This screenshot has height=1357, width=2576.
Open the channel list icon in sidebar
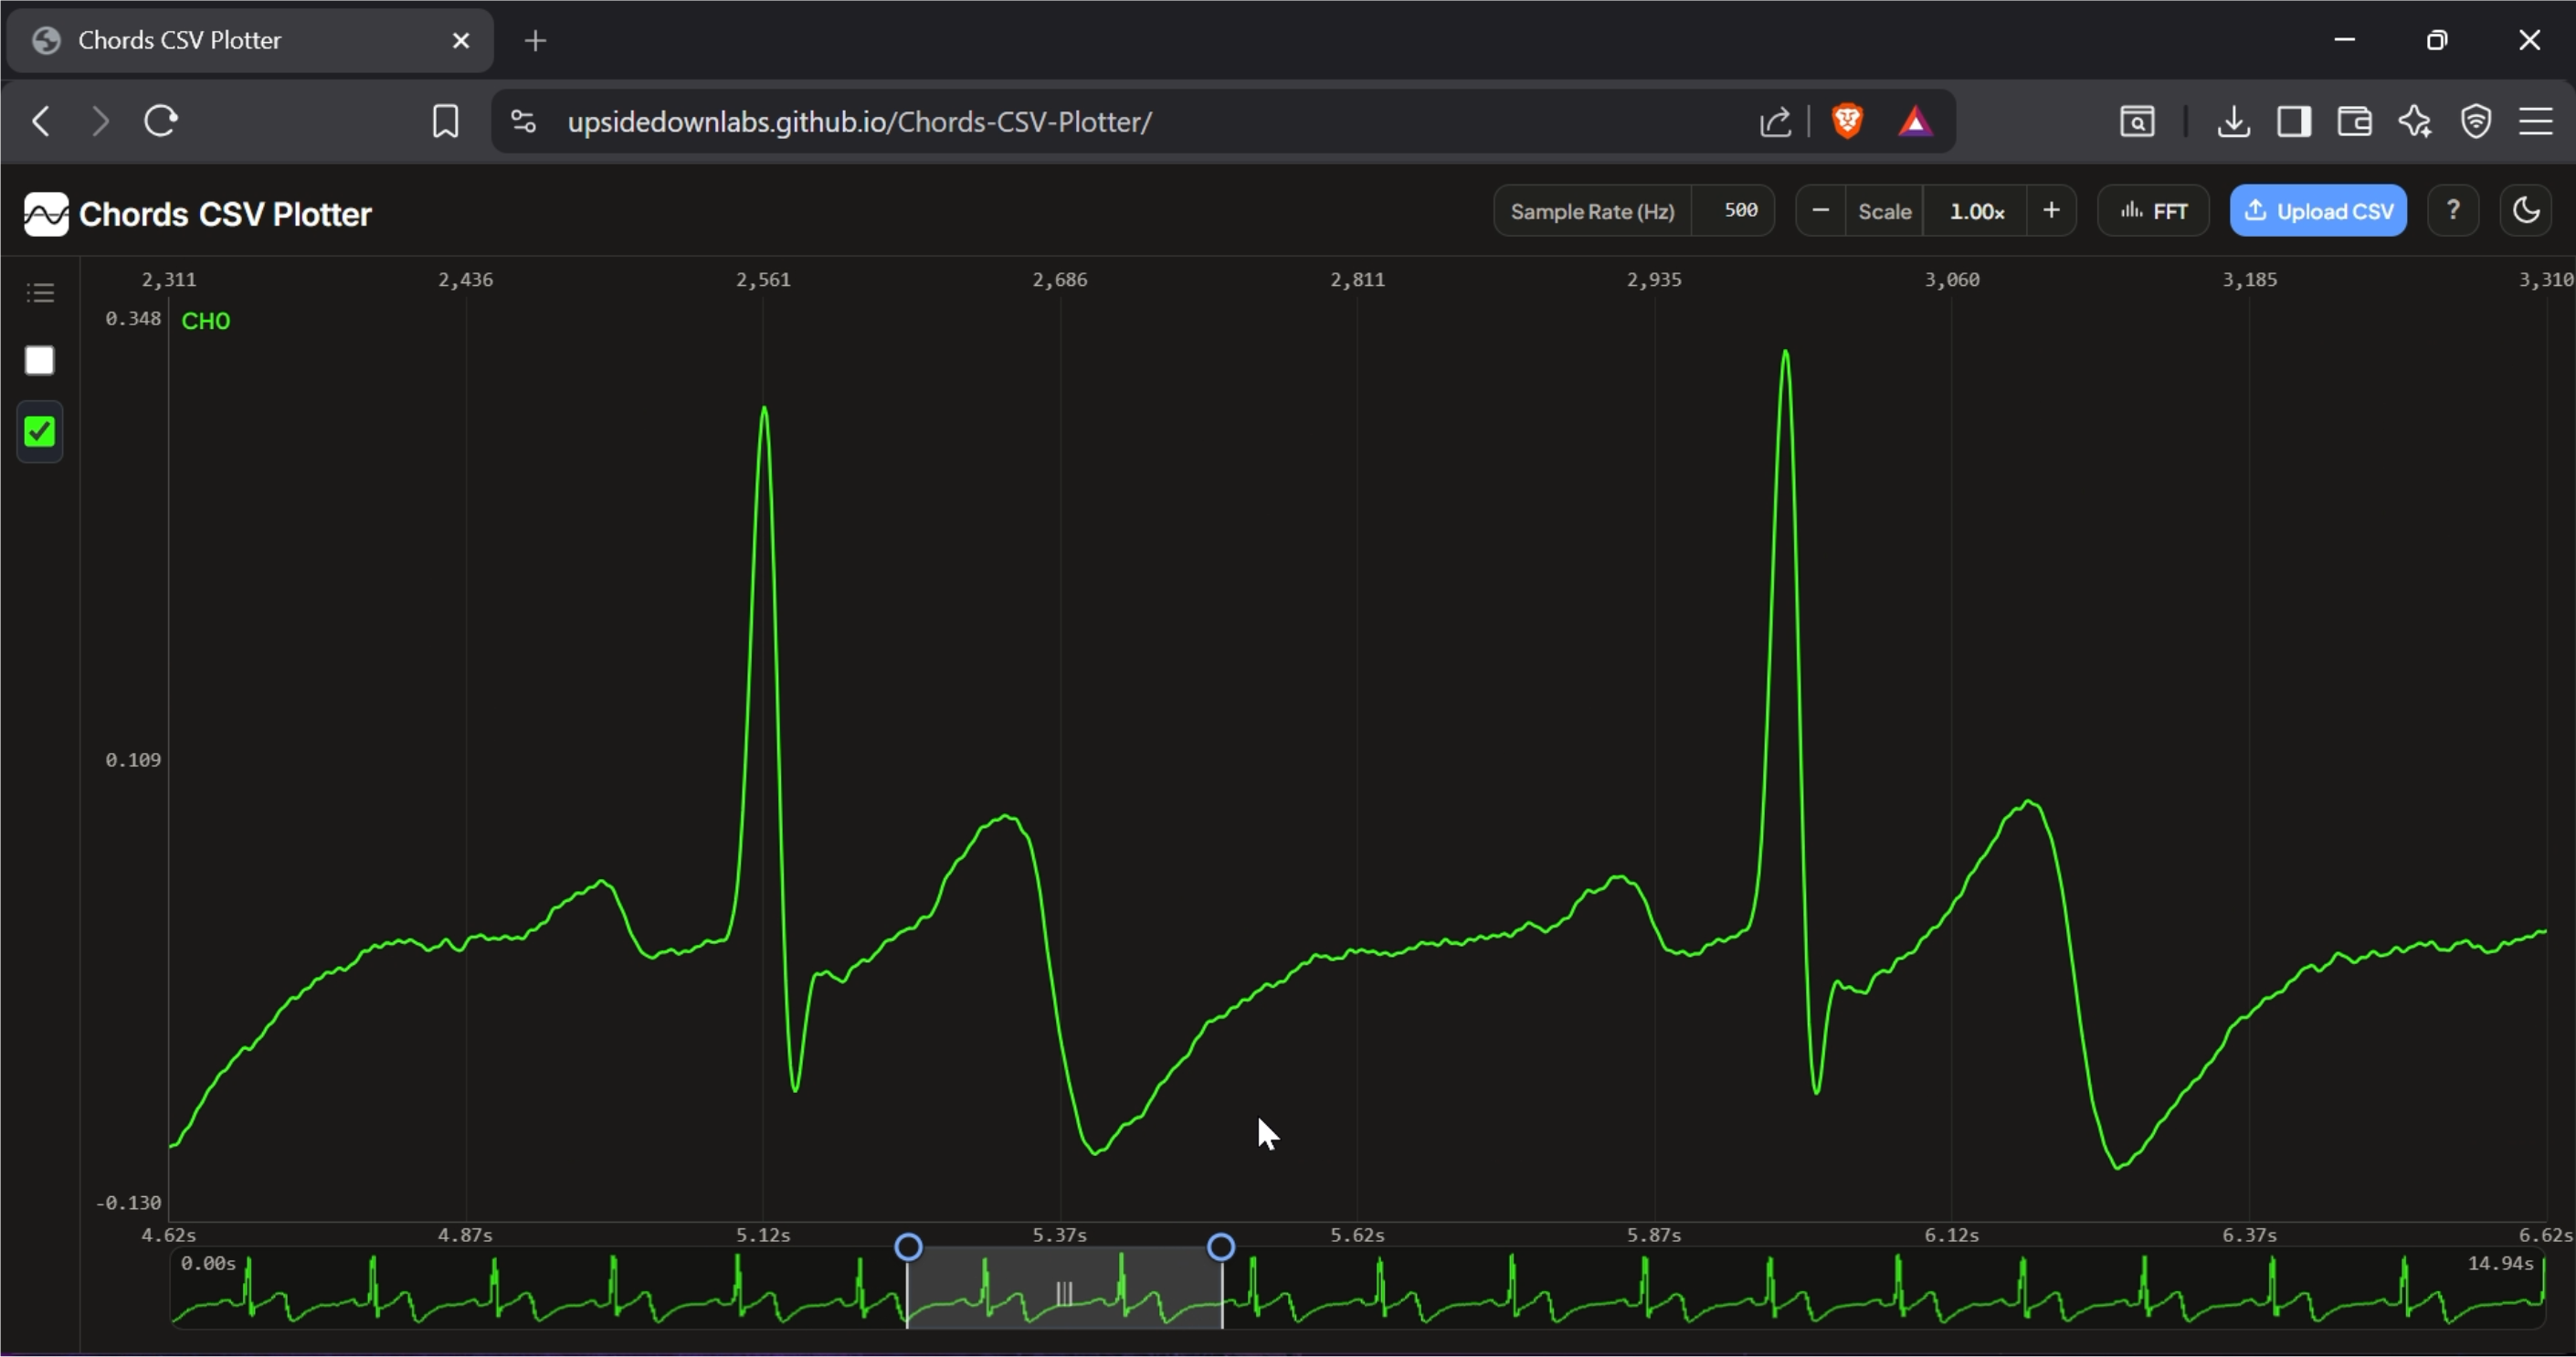click(41, 293)
